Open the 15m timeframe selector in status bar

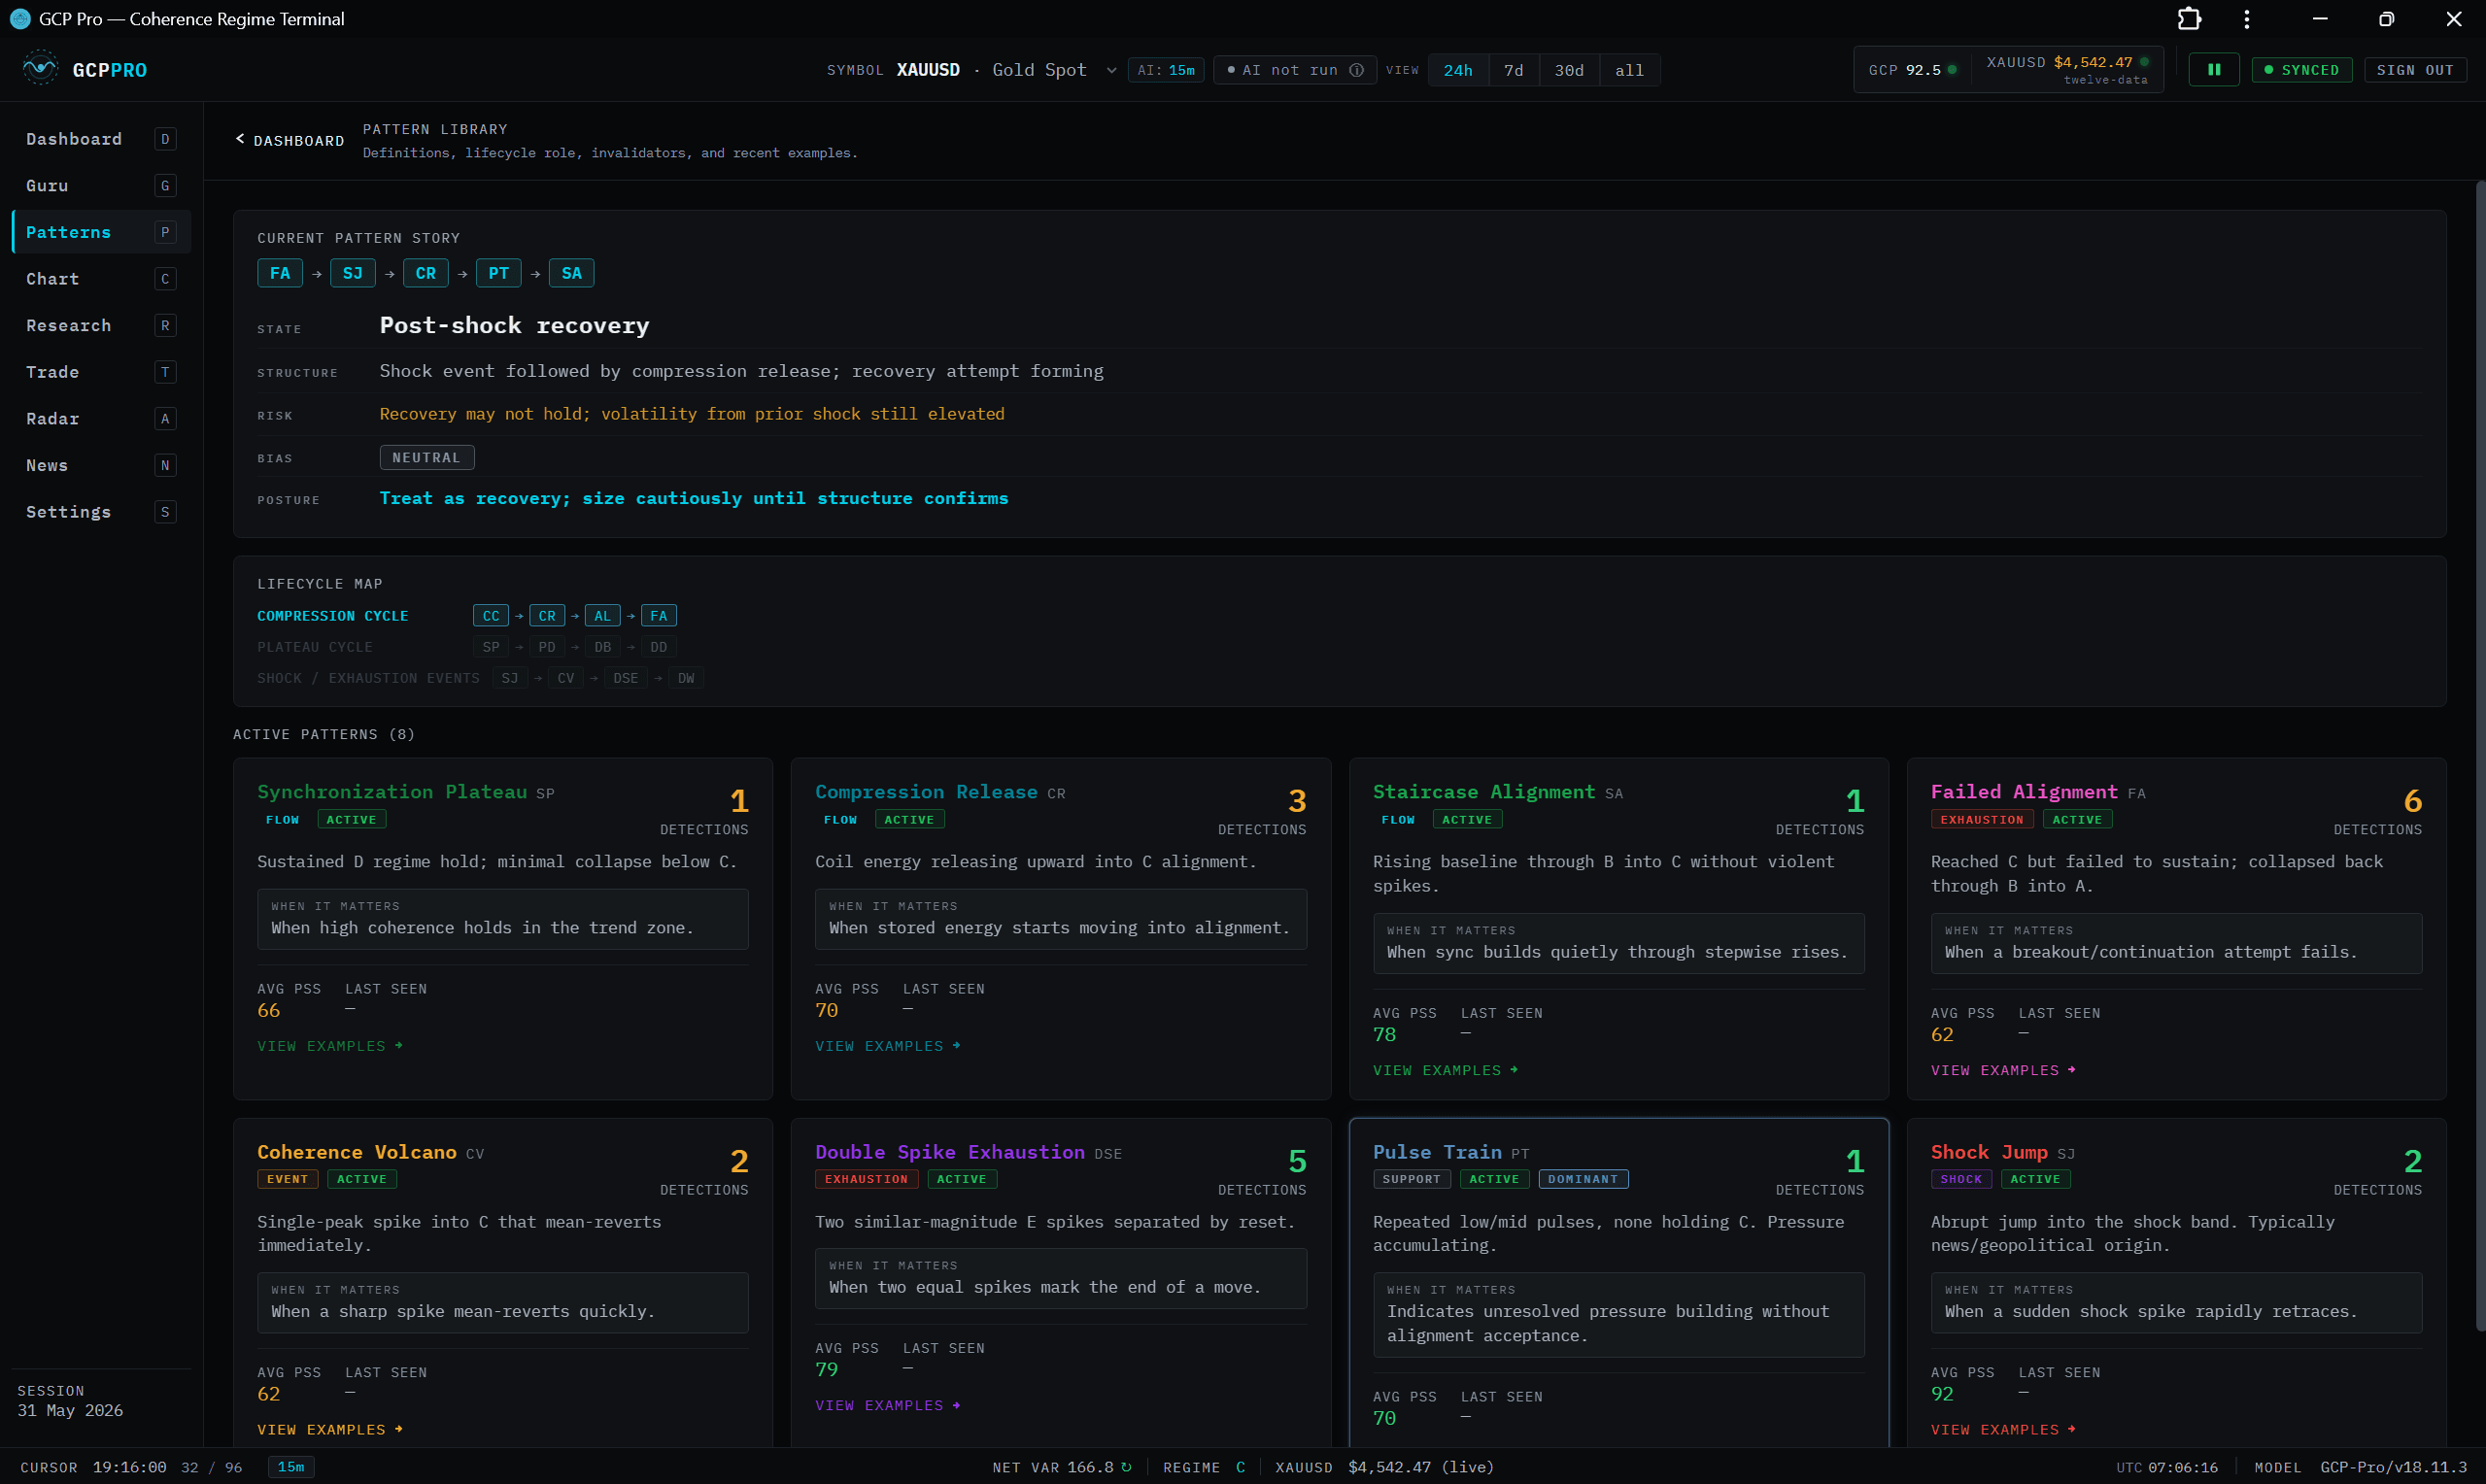coord(291,1467)
